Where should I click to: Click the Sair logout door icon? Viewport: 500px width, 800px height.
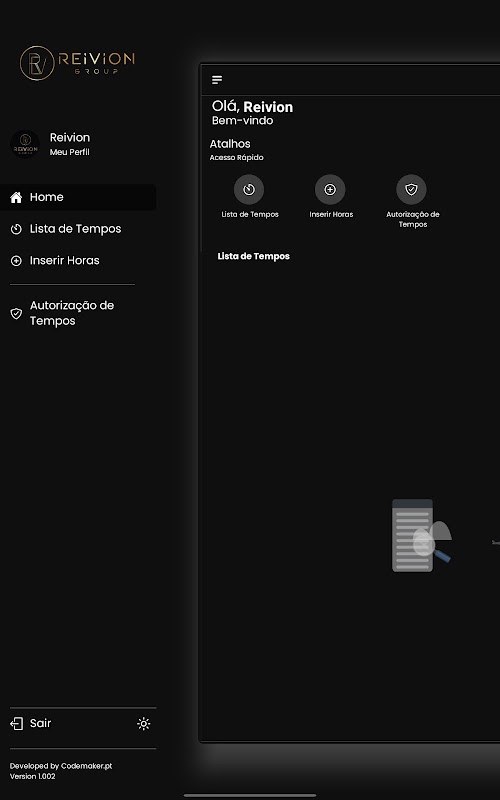(17, 723)
